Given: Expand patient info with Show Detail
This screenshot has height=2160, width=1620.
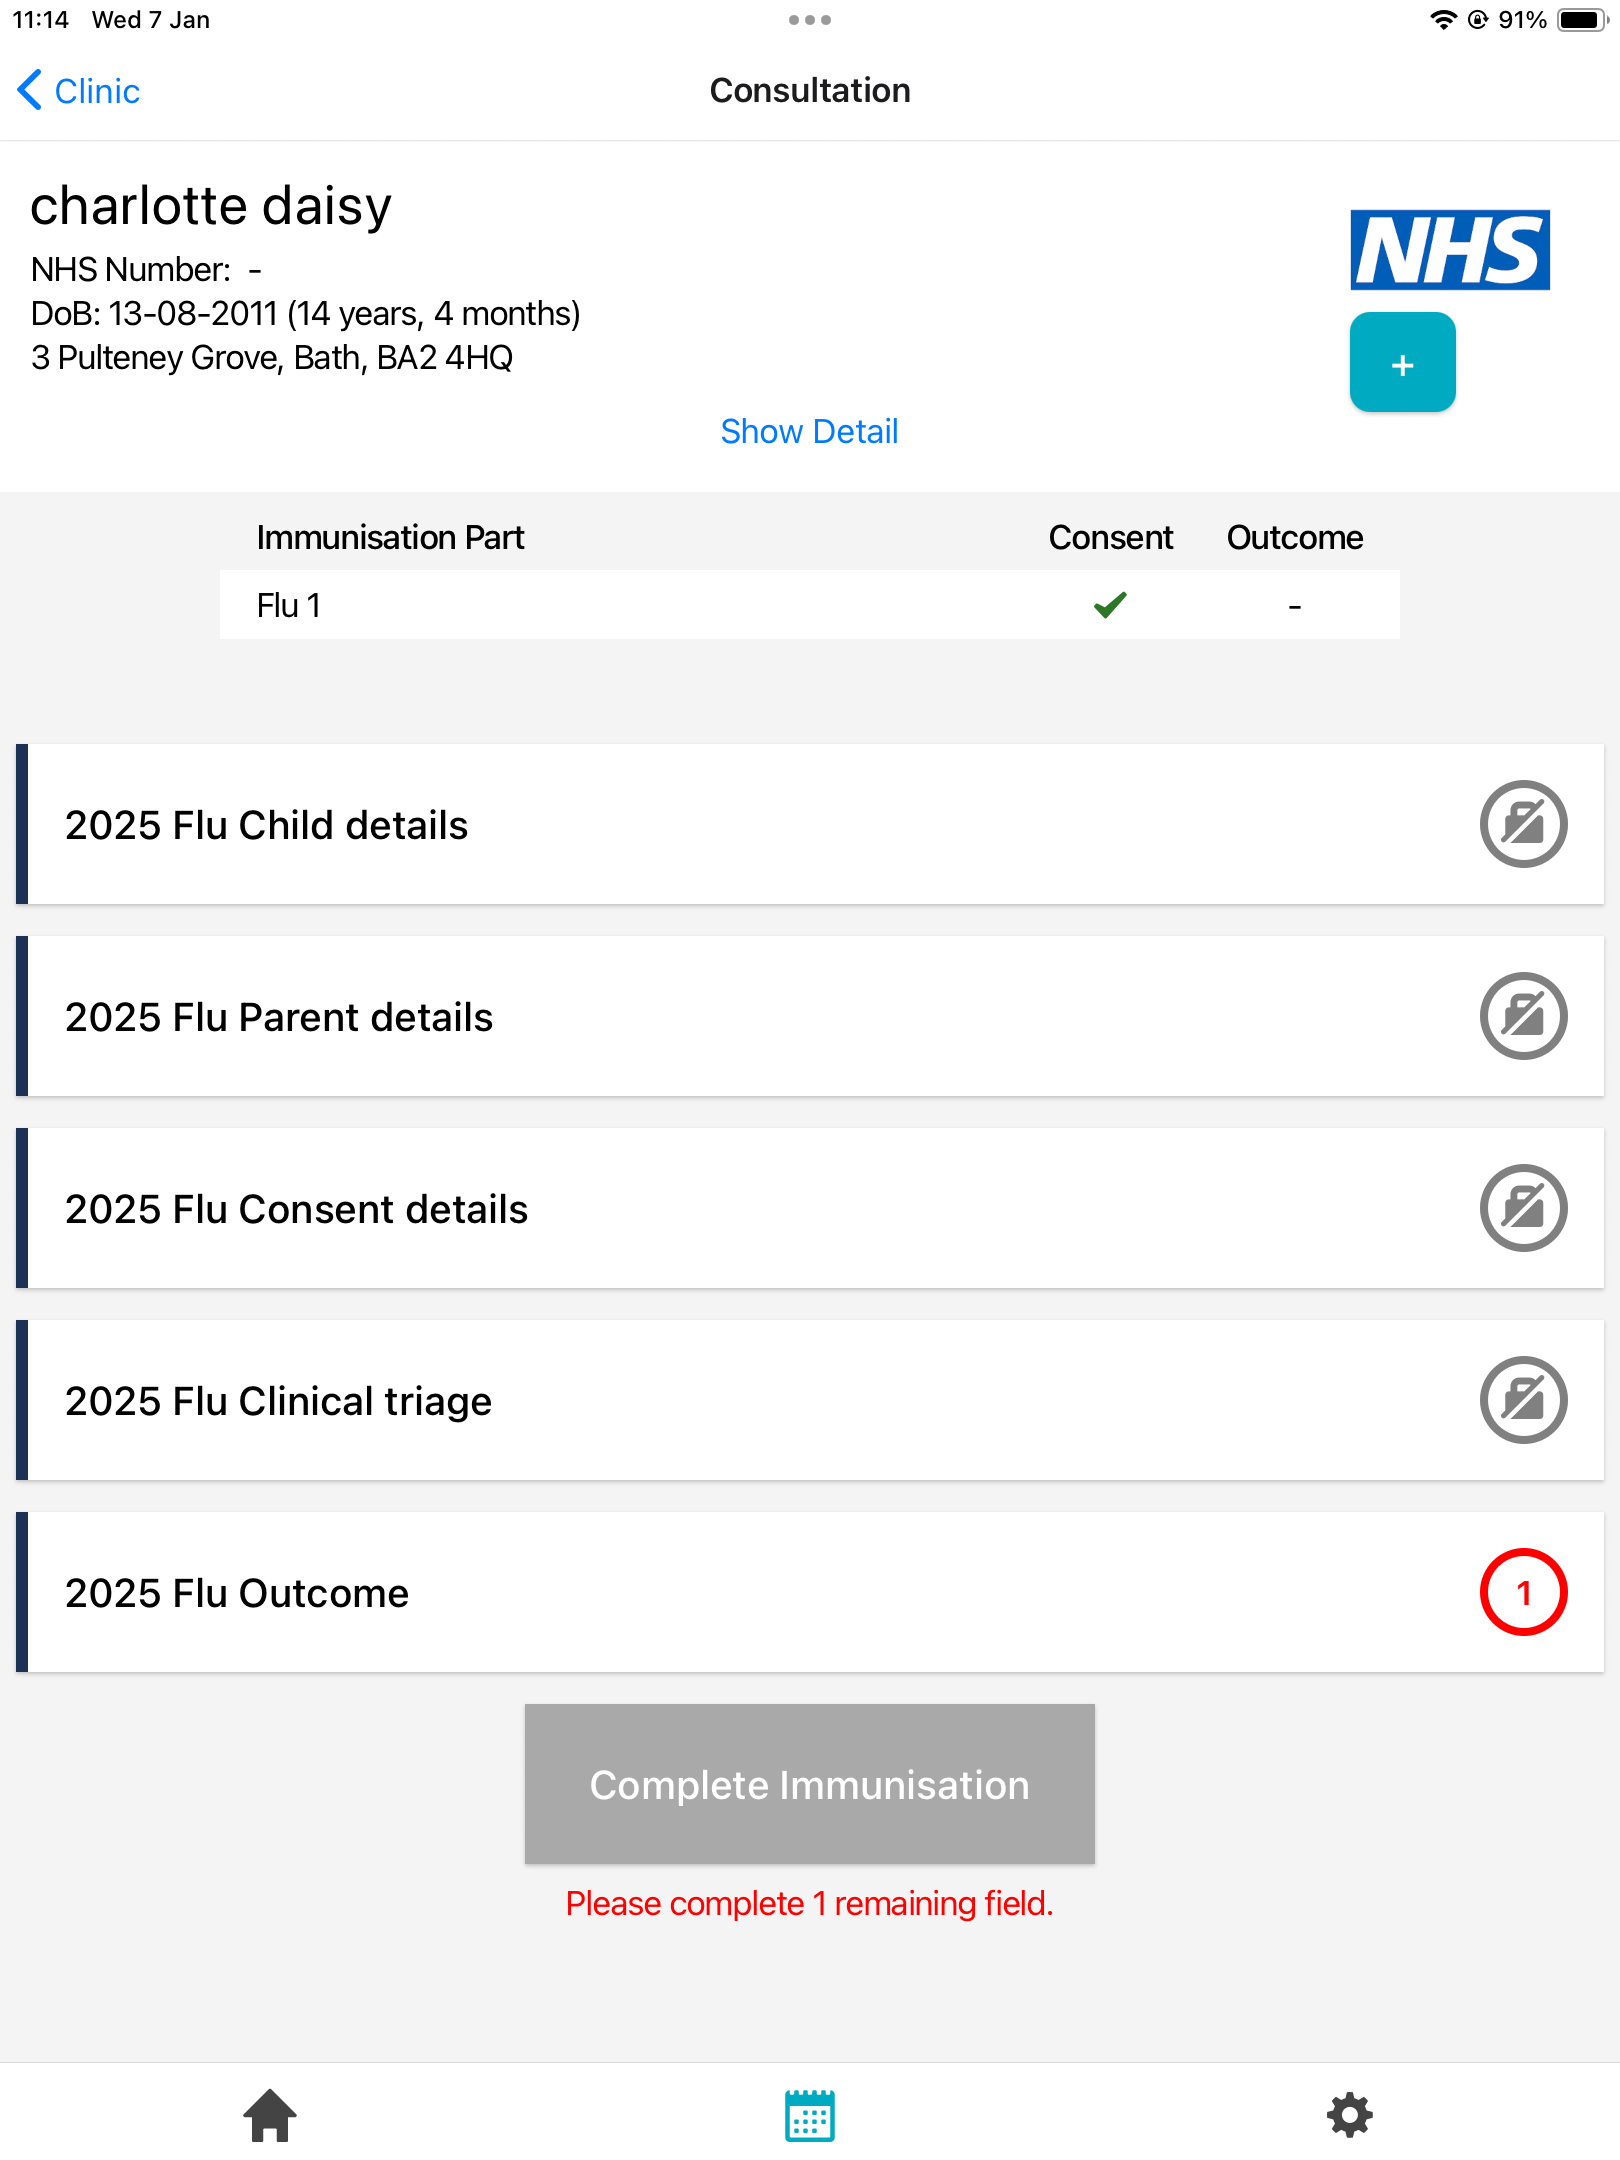Looking at the screenshot, I should [x=809, y=432].
